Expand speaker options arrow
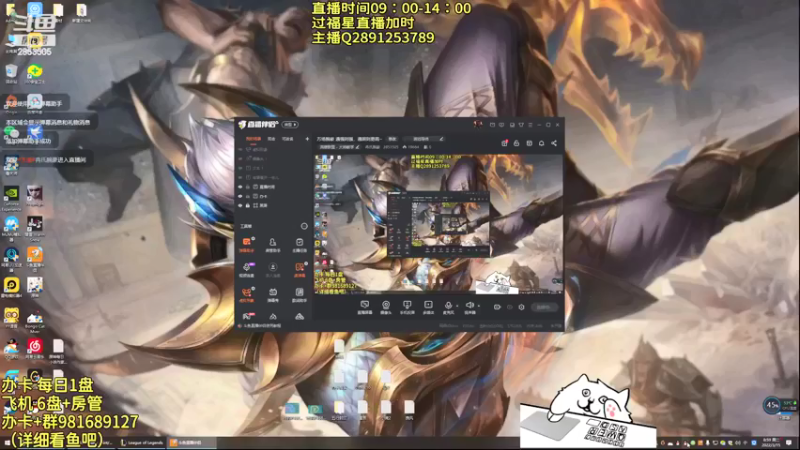Viewport: 800px width, 450px height. pyautogui.click(x=479, y=306)
